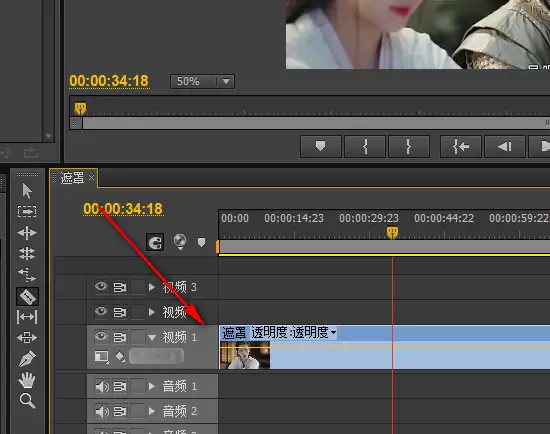Toggle visibility eye for 视频 1 track
The width and height of the screenshot is (550, 434).
click(101, 336)
